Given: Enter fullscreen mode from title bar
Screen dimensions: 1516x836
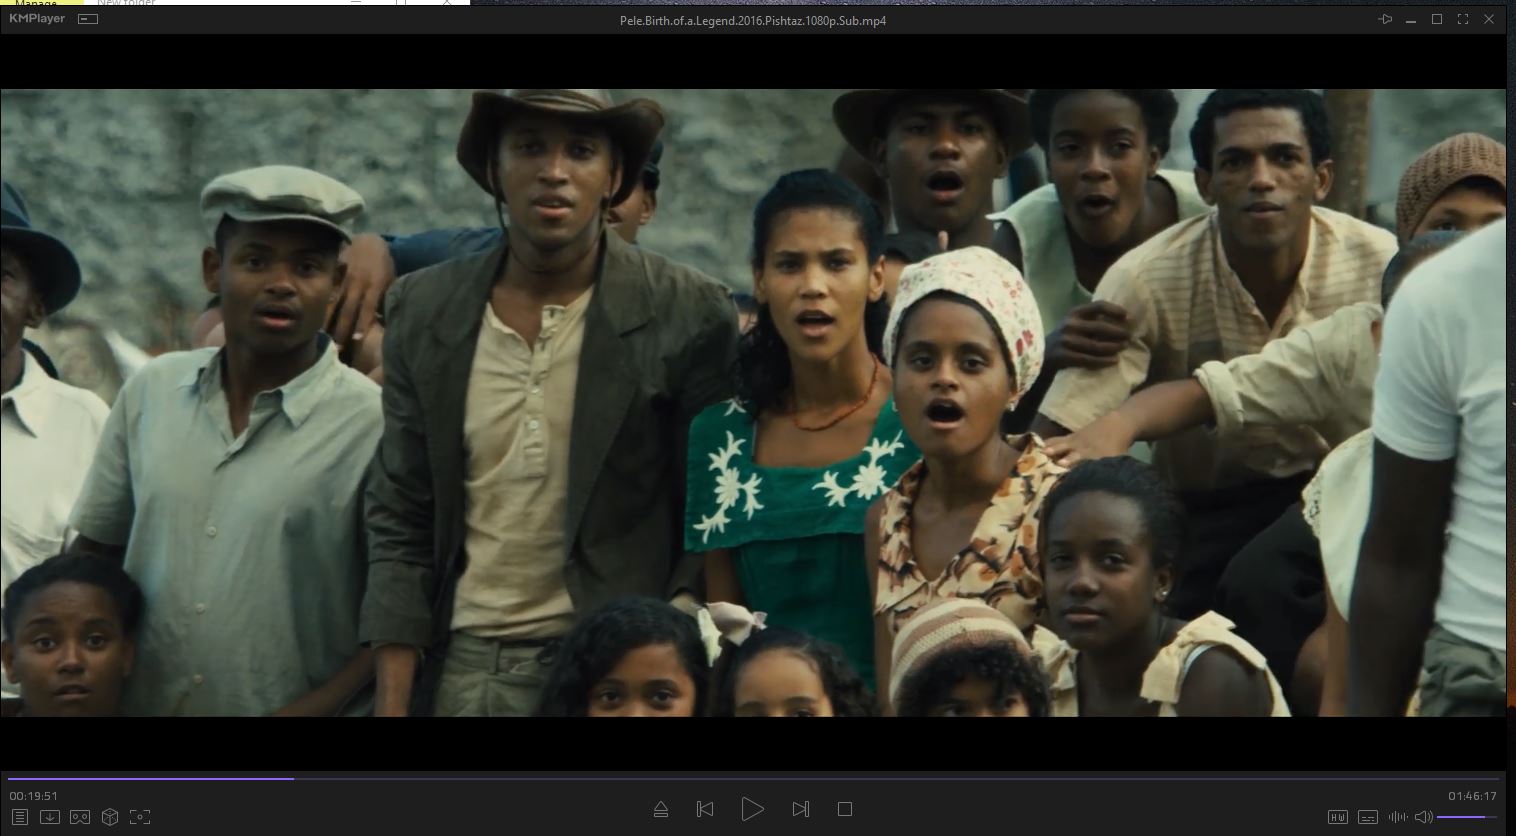Looking at the screenshot, I should [1463, 20].
